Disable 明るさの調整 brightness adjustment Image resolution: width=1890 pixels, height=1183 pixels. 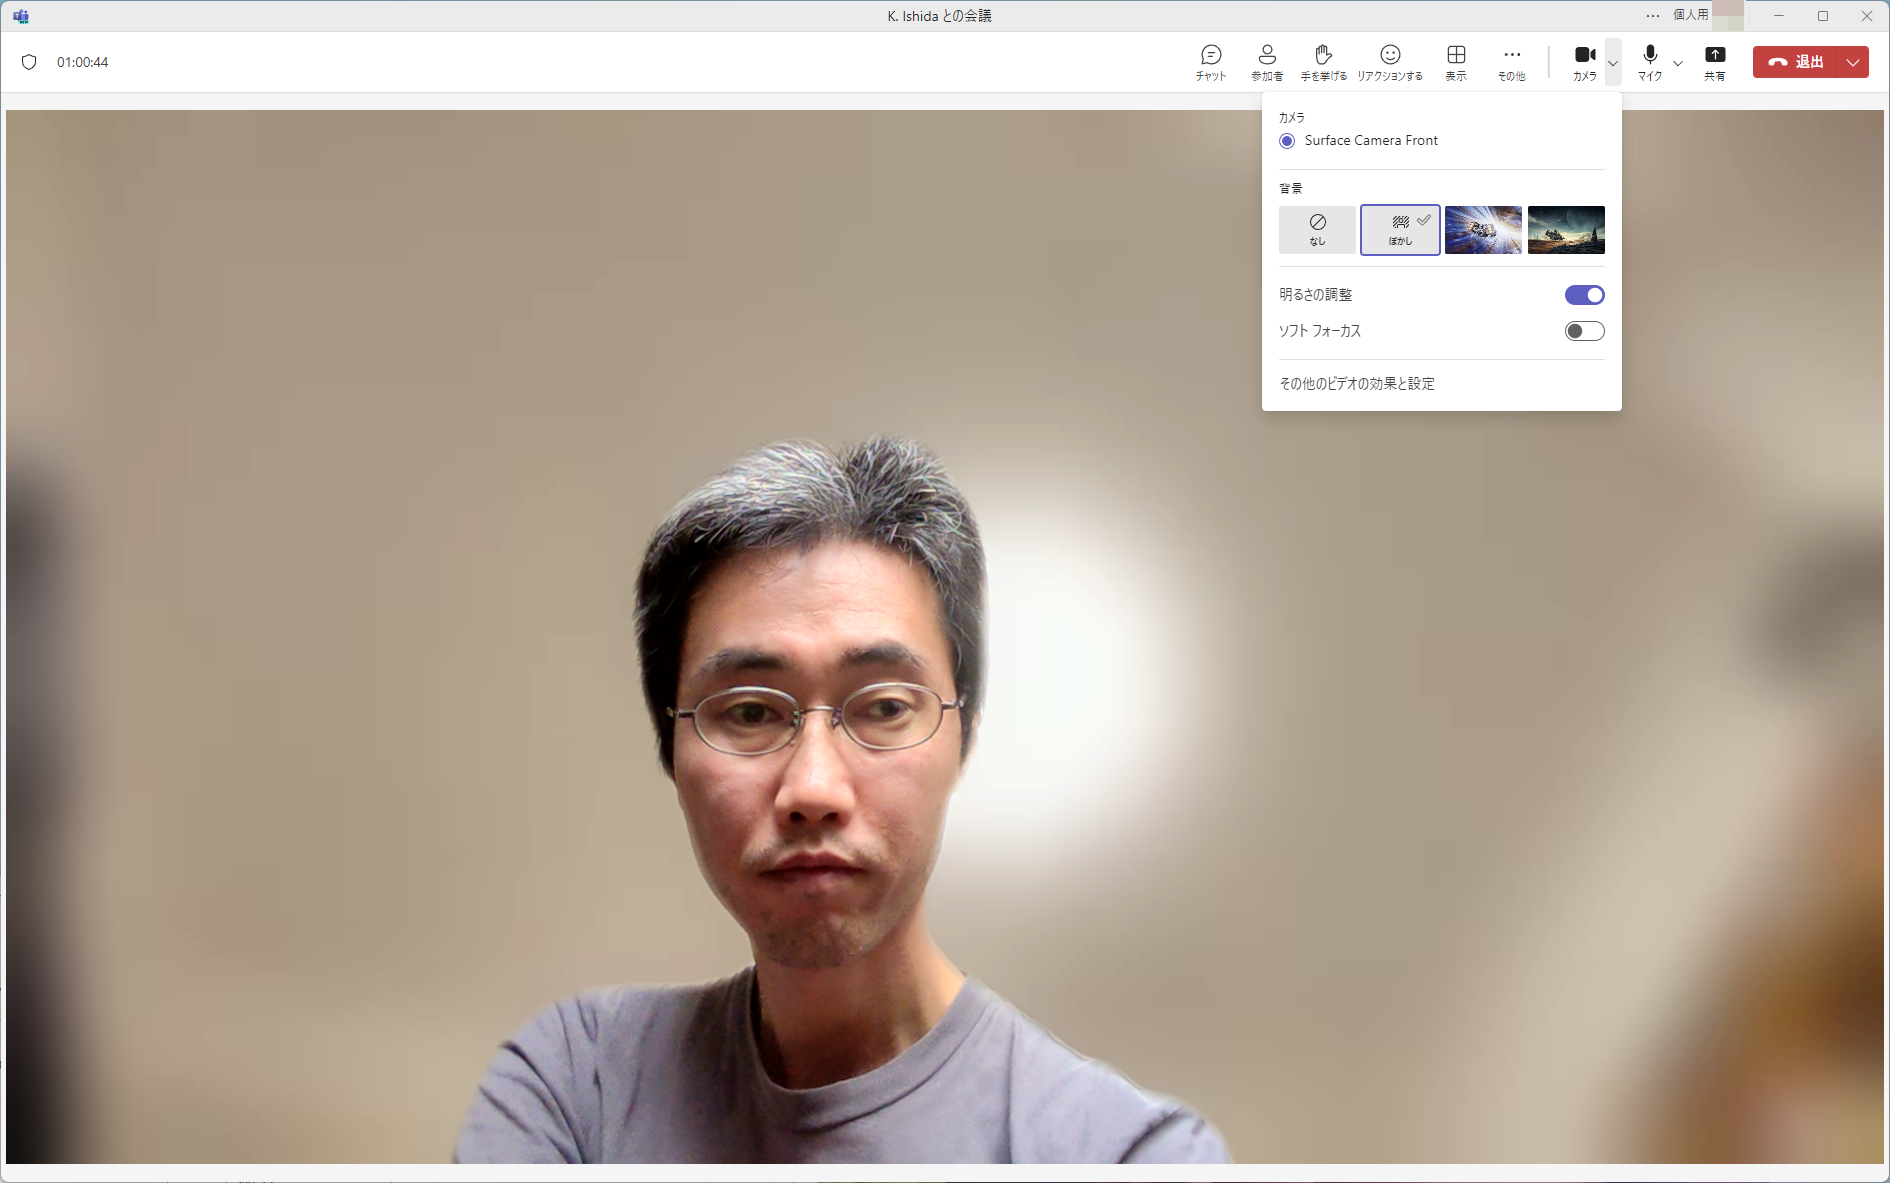pyautogui.click(x=1584, y=294)
